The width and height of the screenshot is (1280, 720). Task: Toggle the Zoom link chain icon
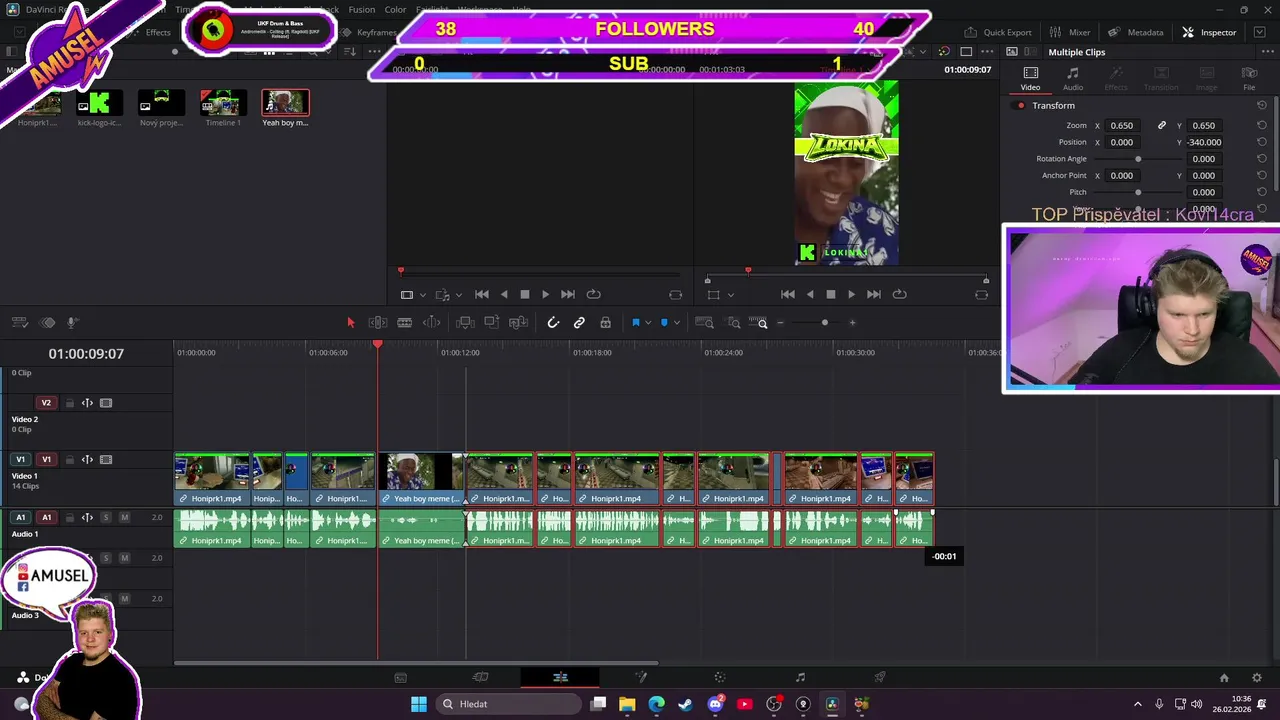coord(1162,125)
